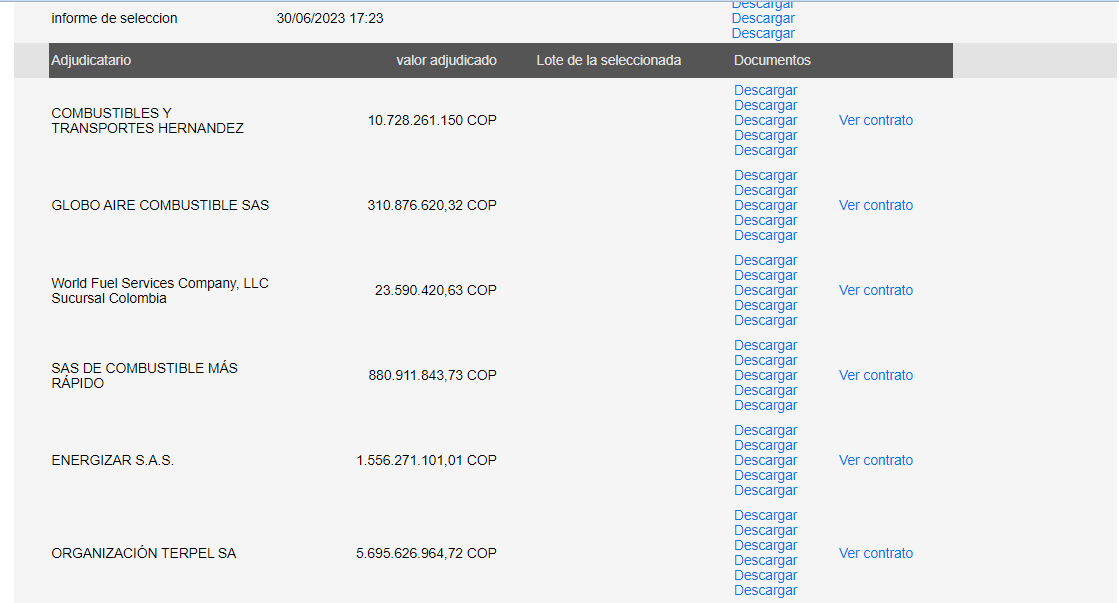1119x603 pixels.
Task: Select the informe de seleccion label
Action: [x=114, y=18]
